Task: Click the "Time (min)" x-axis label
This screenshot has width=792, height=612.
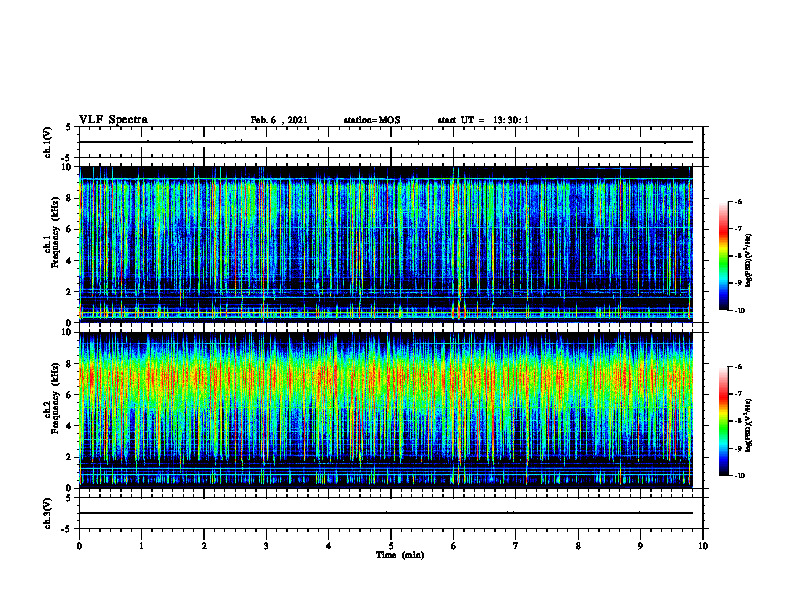Action: coord(400,555)
